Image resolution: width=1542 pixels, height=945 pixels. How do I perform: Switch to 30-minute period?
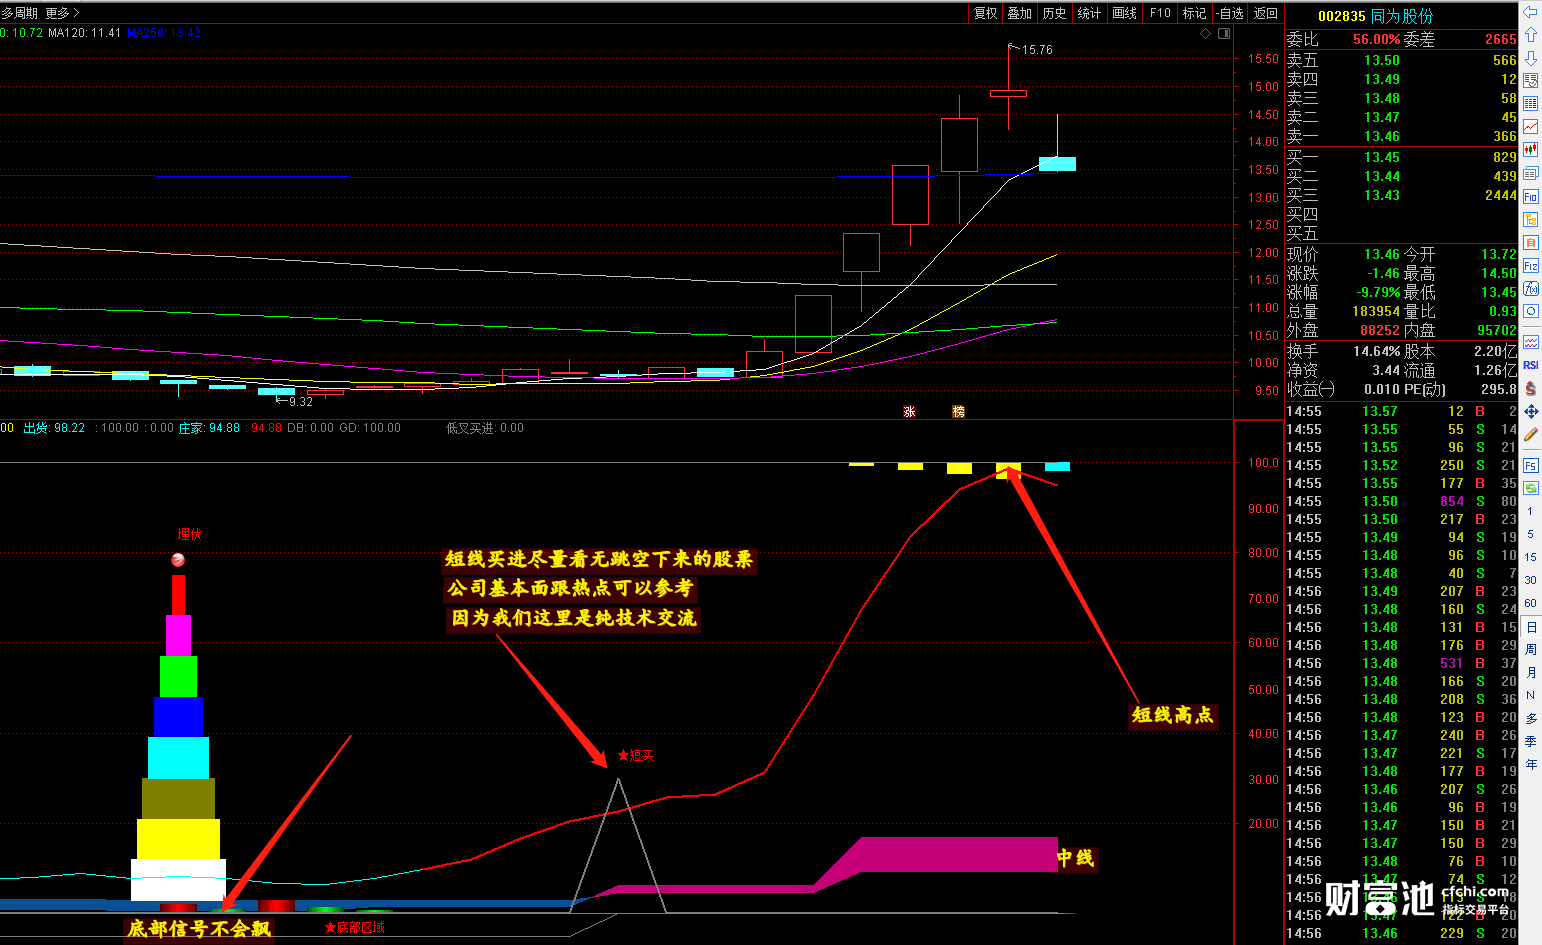point(1530,580)
